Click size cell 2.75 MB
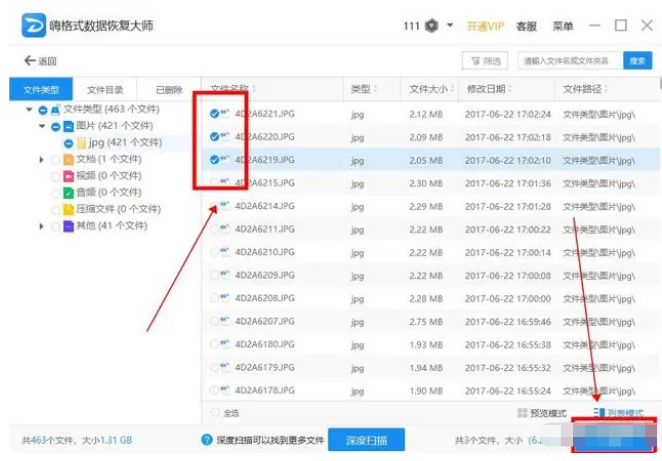This screenshot has width=662, height=461. tap(426, 321)
